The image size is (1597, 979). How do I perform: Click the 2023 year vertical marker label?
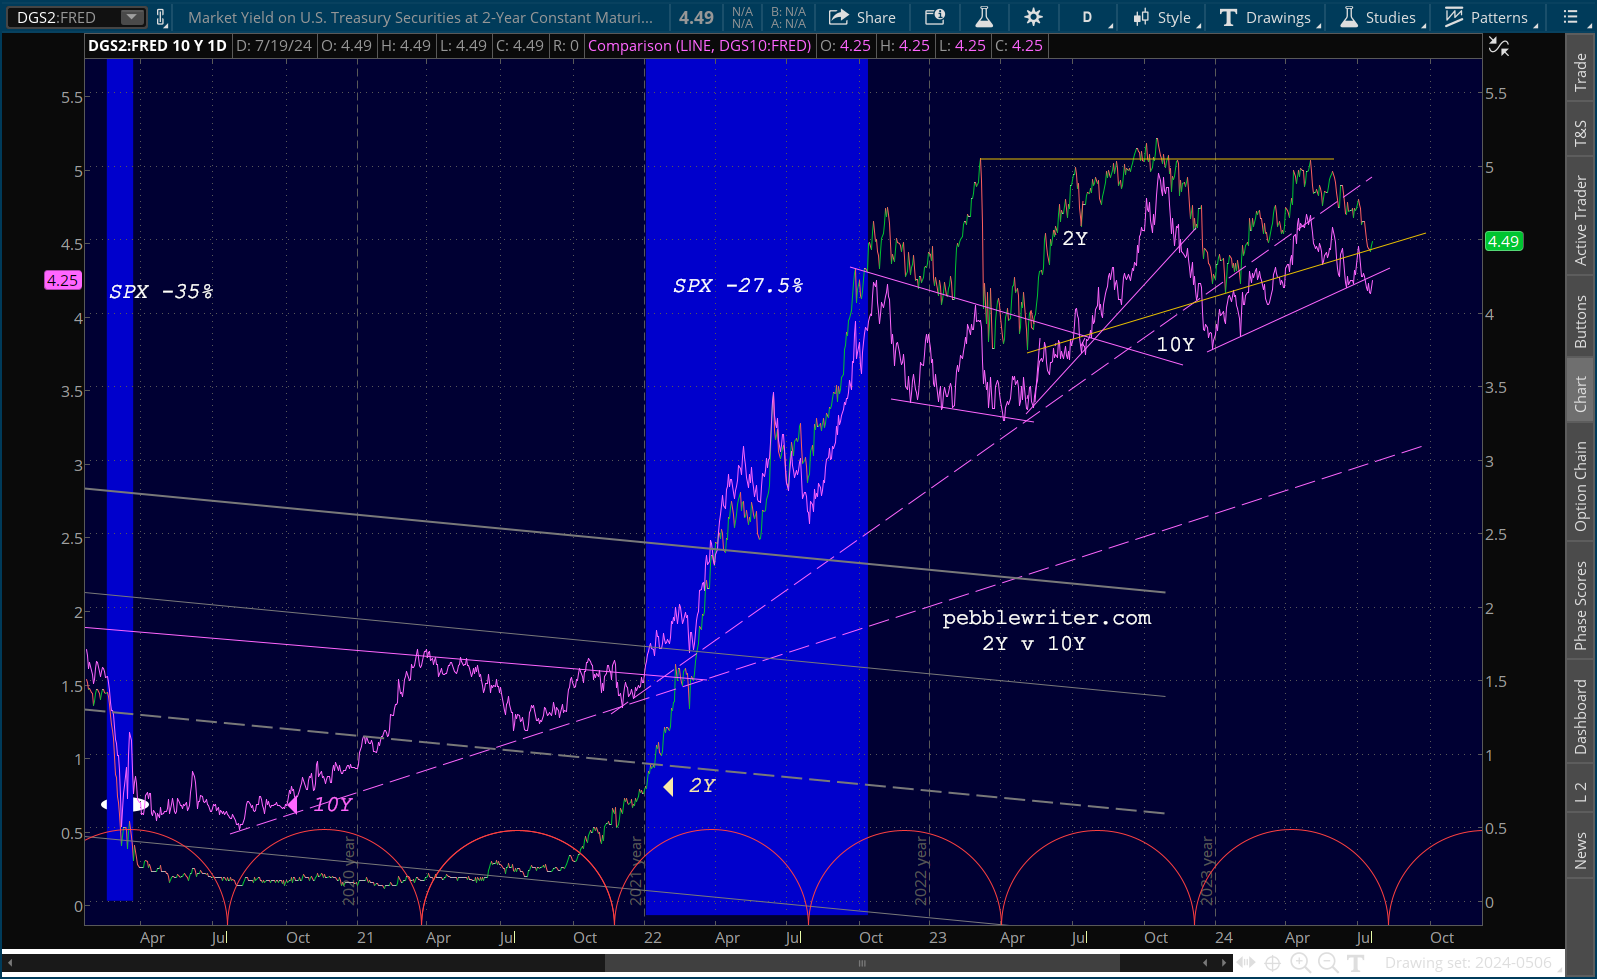tap(1207, 871)
